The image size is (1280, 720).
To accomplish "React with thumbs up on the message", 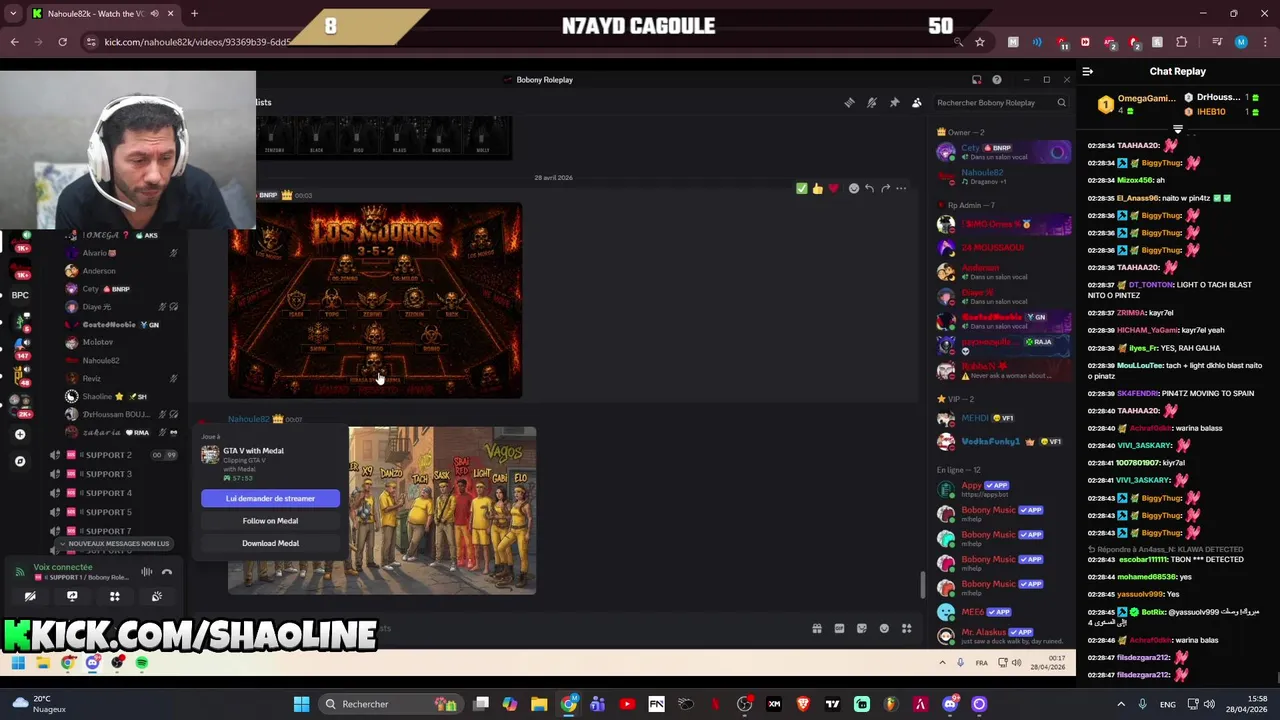I will click(817, 188).
